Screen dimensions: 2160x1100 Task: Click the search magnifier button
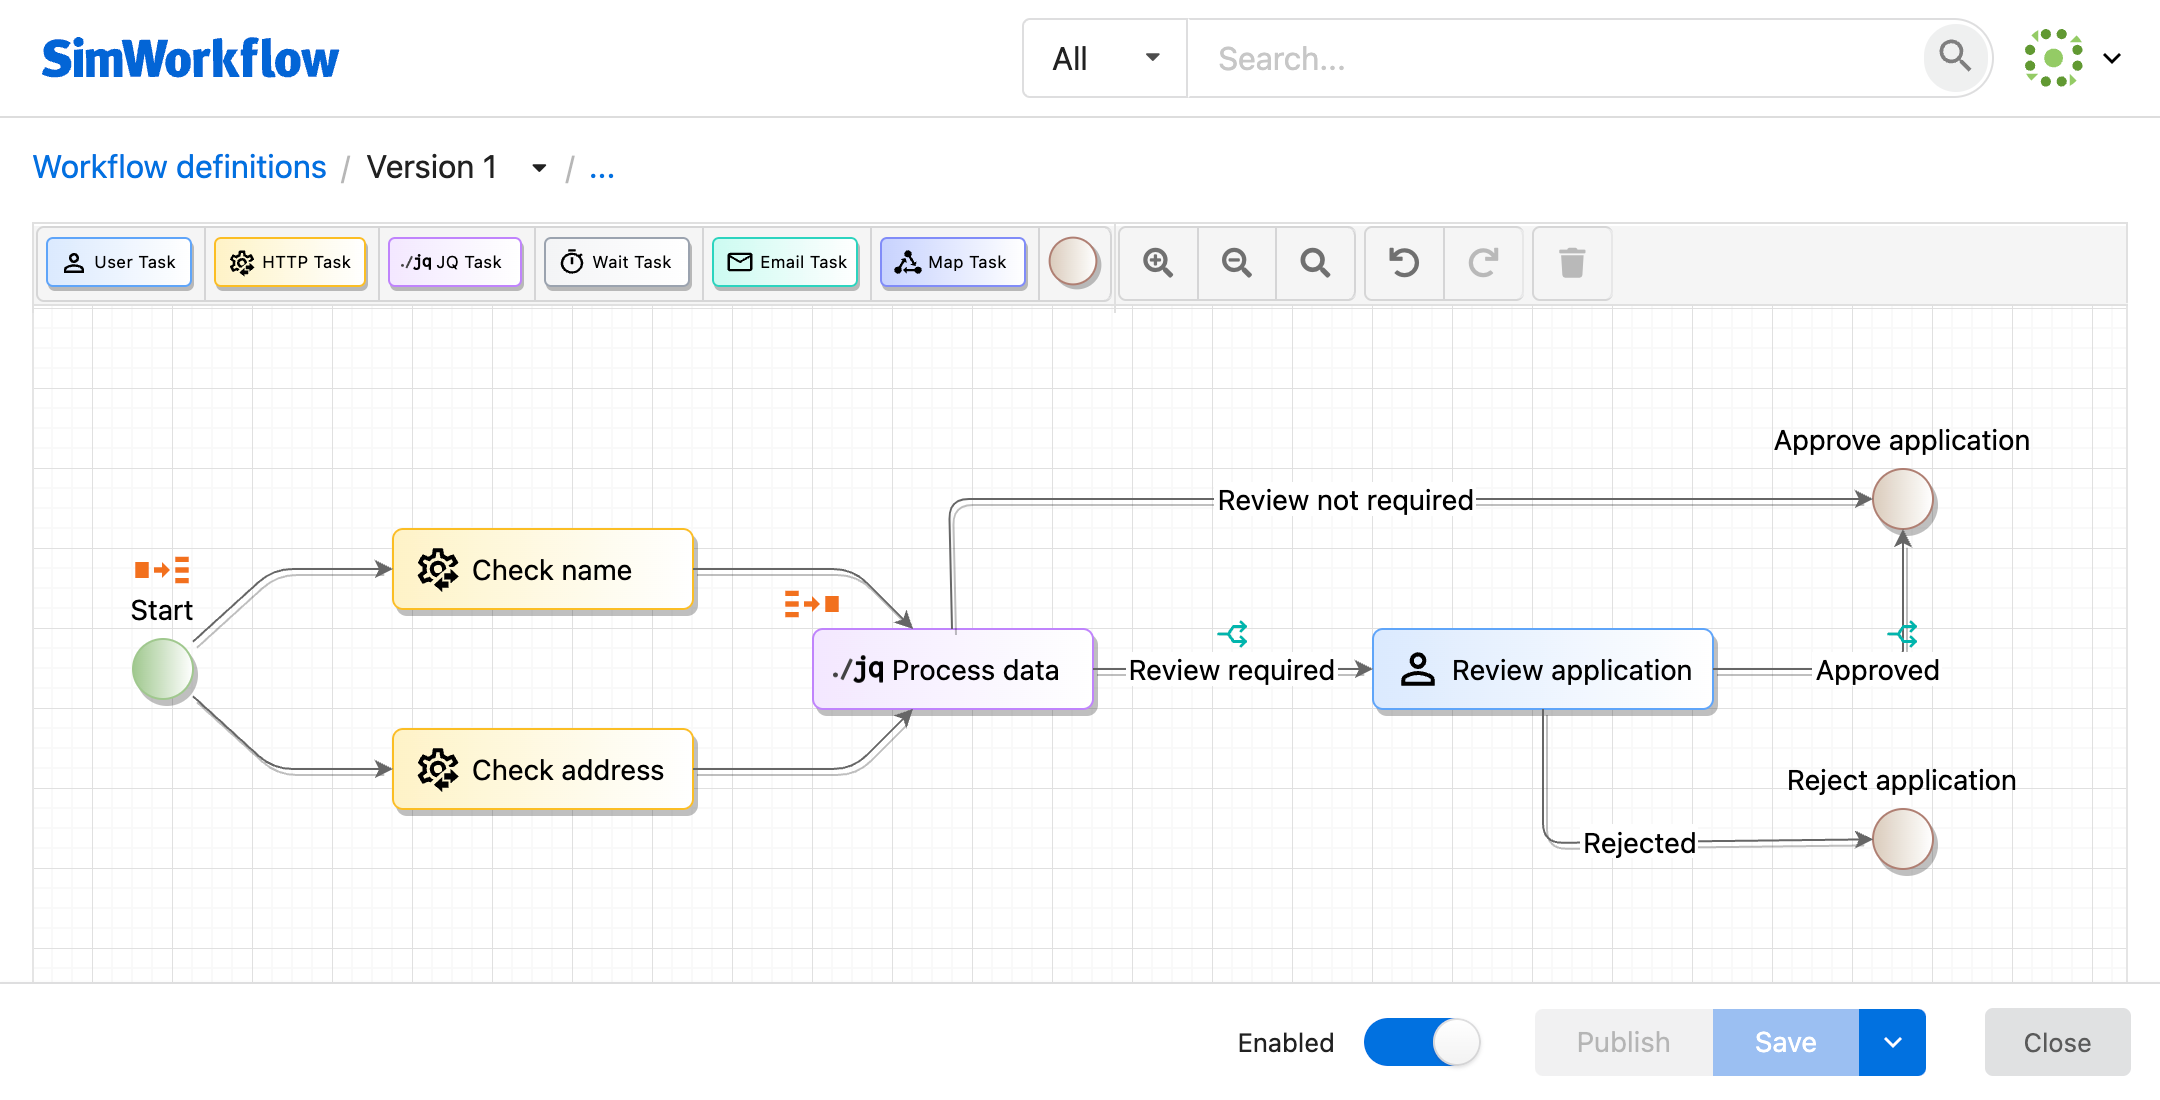pos(1955,57)
